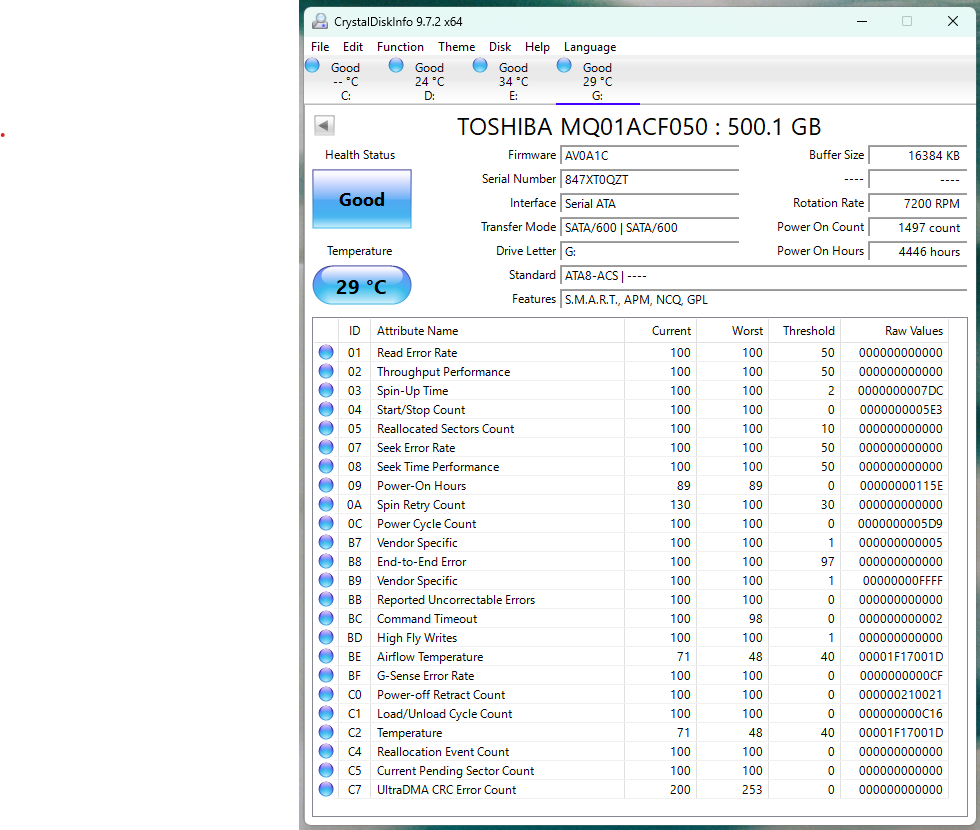Click status orb for Read Error Rate
Image resolution: width=980 pixels, height=830 pixels.
(x=326, y=353)
